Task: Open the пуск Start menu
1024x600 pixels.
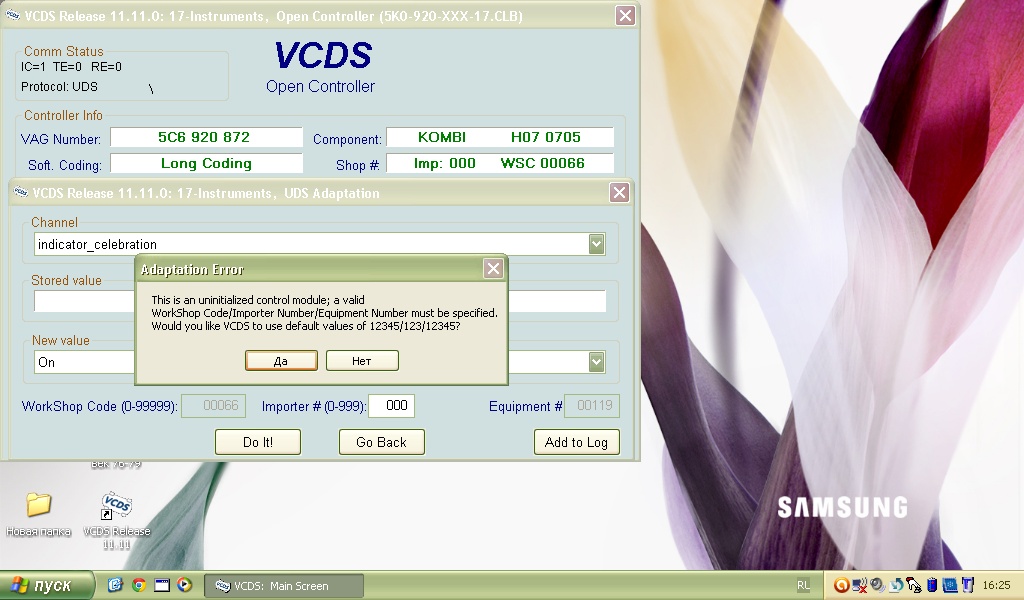Action: pos(47,586)
